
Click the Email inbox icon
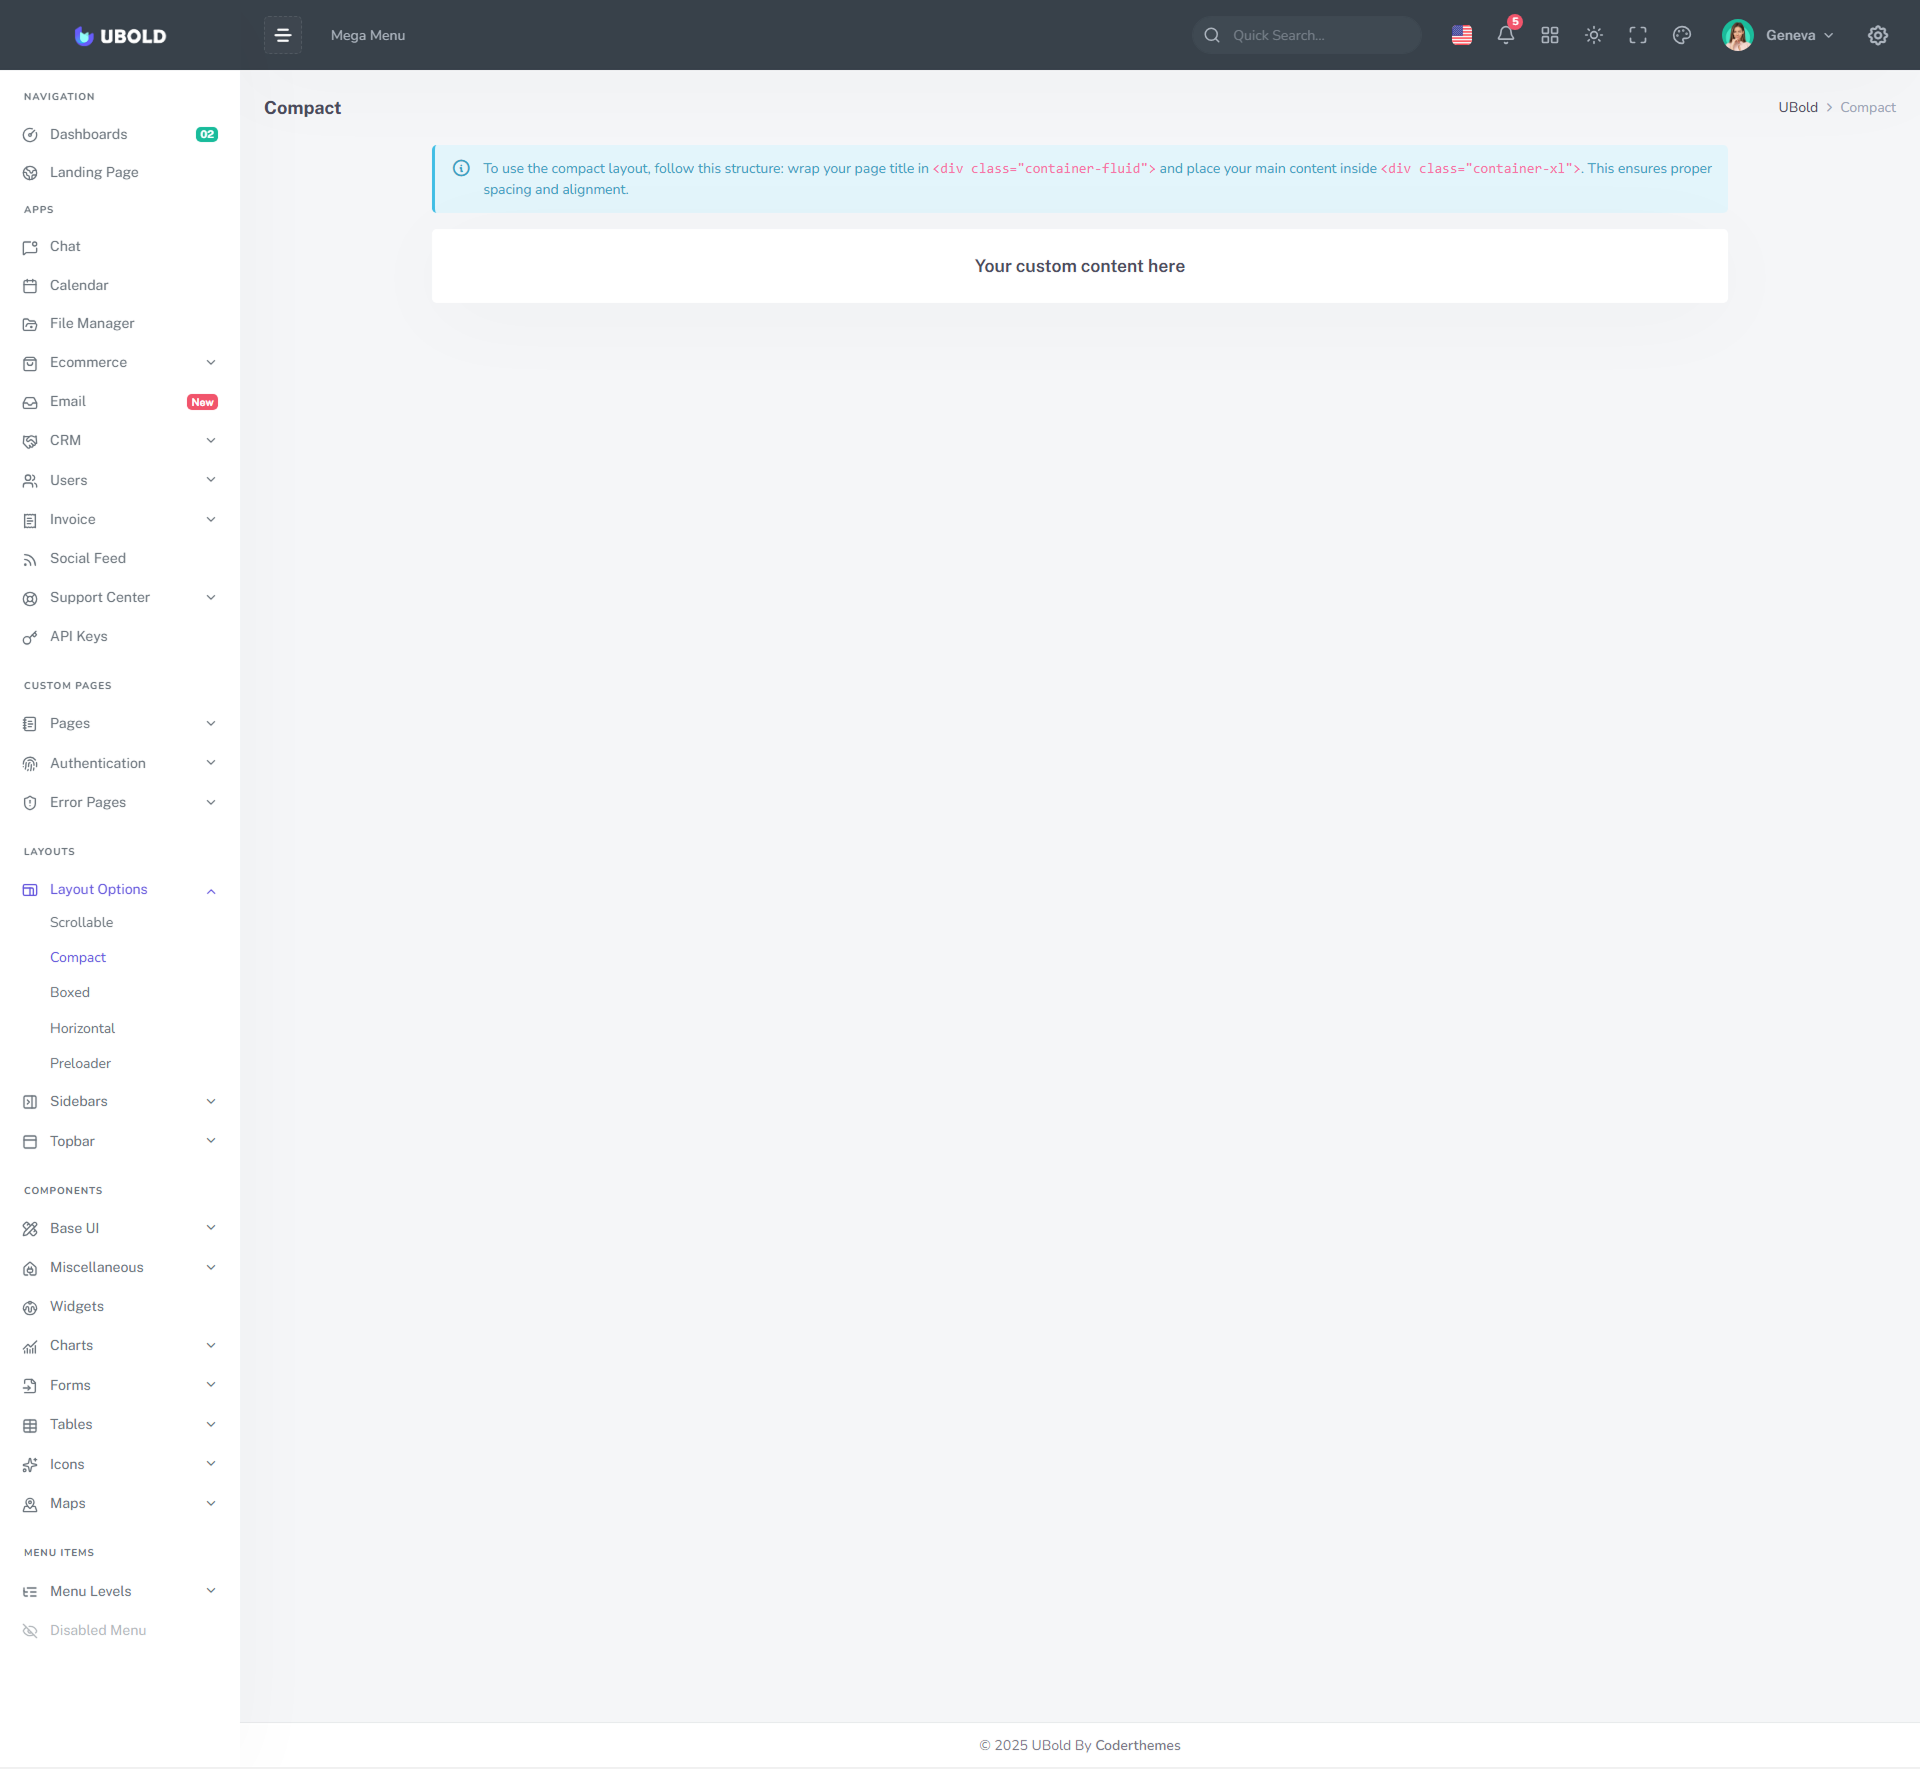[x=30, y=402]
